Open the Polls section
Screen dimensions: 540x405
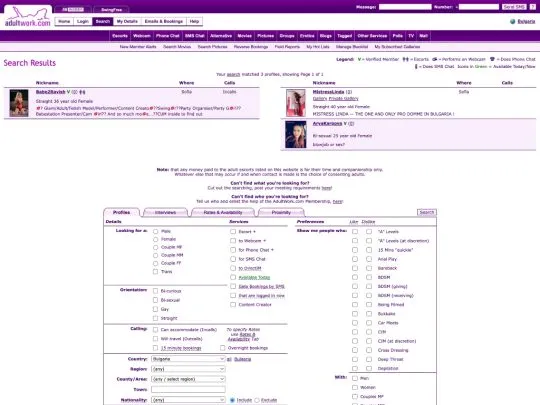(398, 36)
